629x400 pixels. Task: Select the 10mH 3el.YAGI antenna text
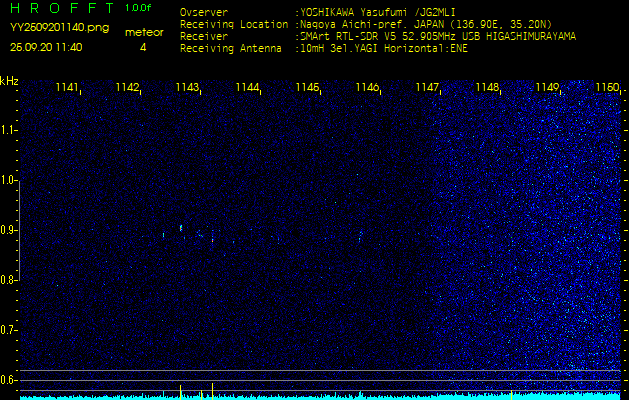(x=384, y=49)
